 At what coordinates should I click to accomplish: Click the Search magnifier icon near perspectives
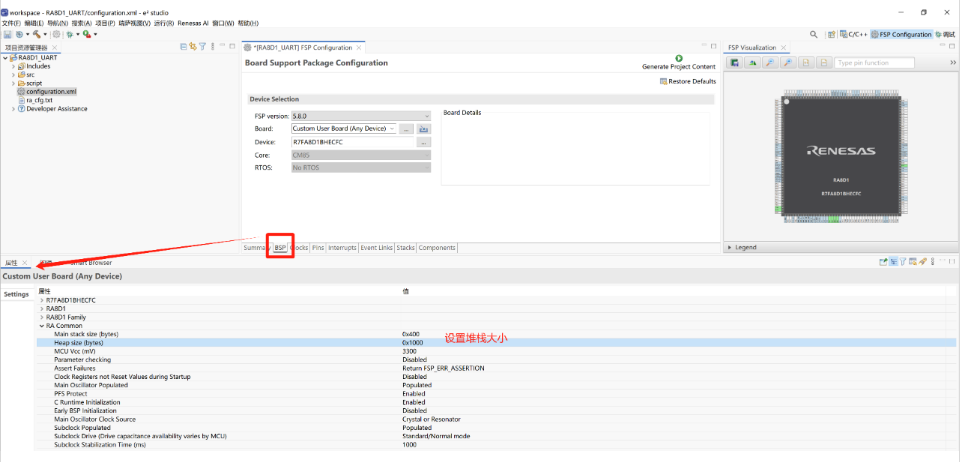click(x=814, y=35)
